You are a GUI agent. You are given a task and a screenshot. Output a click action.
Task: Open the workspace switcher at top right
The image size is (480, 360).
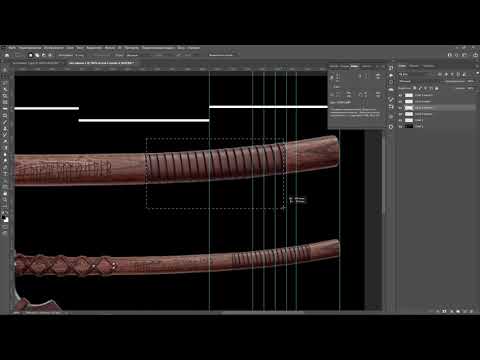pyautogui.click(x=464, y=55)
